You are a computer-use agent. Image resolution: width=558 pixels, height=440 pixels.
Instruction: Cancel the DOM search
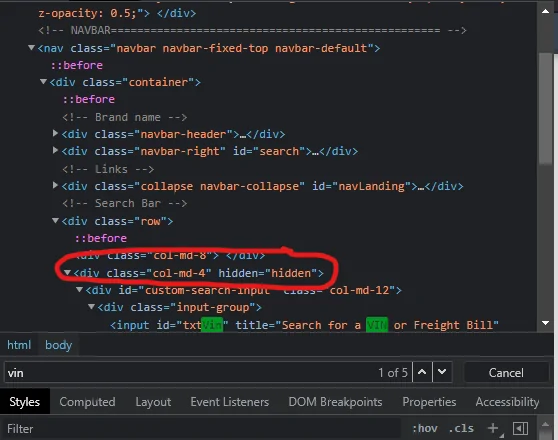[x=506, y=373]
